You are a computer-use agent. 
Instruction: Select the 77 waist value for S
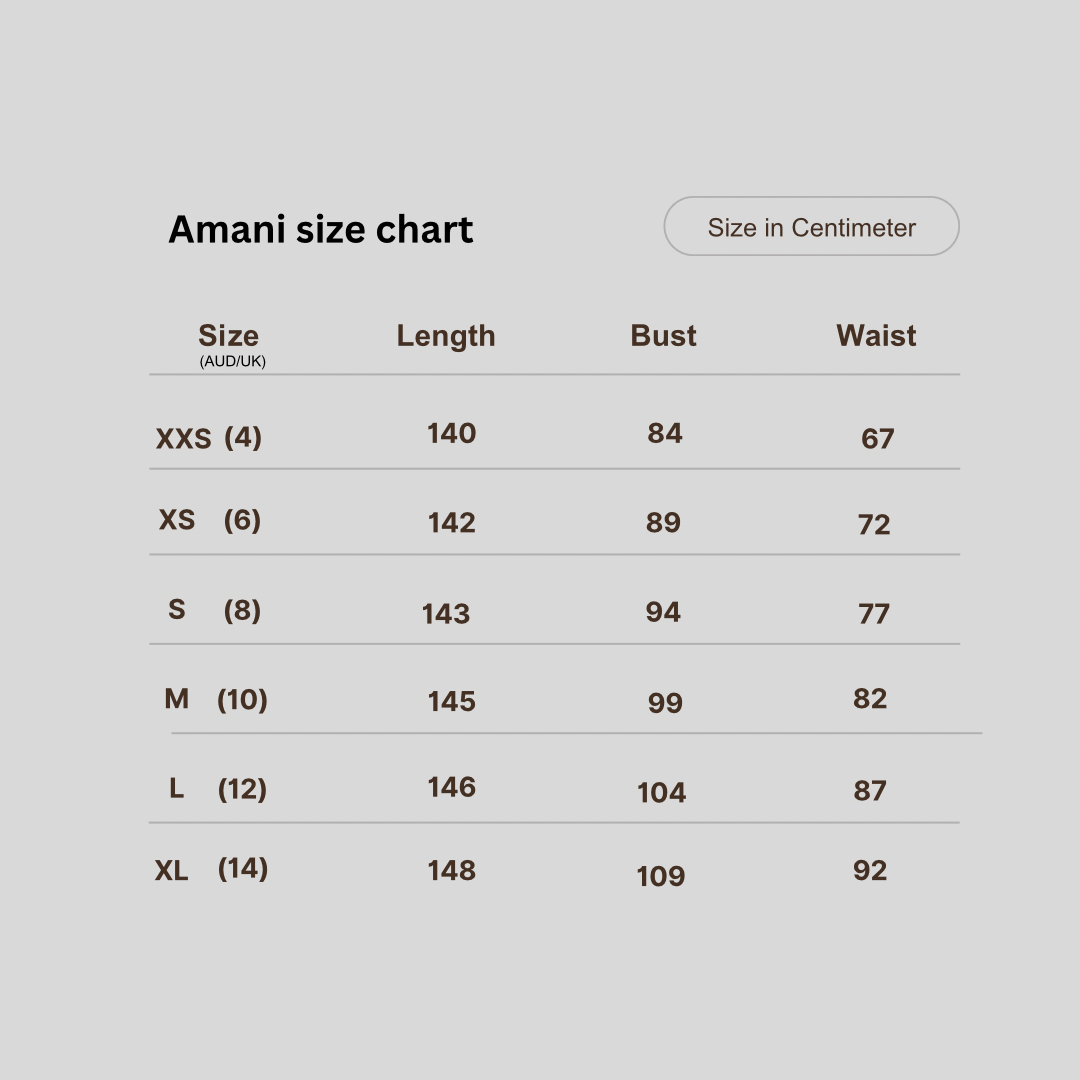874,614
